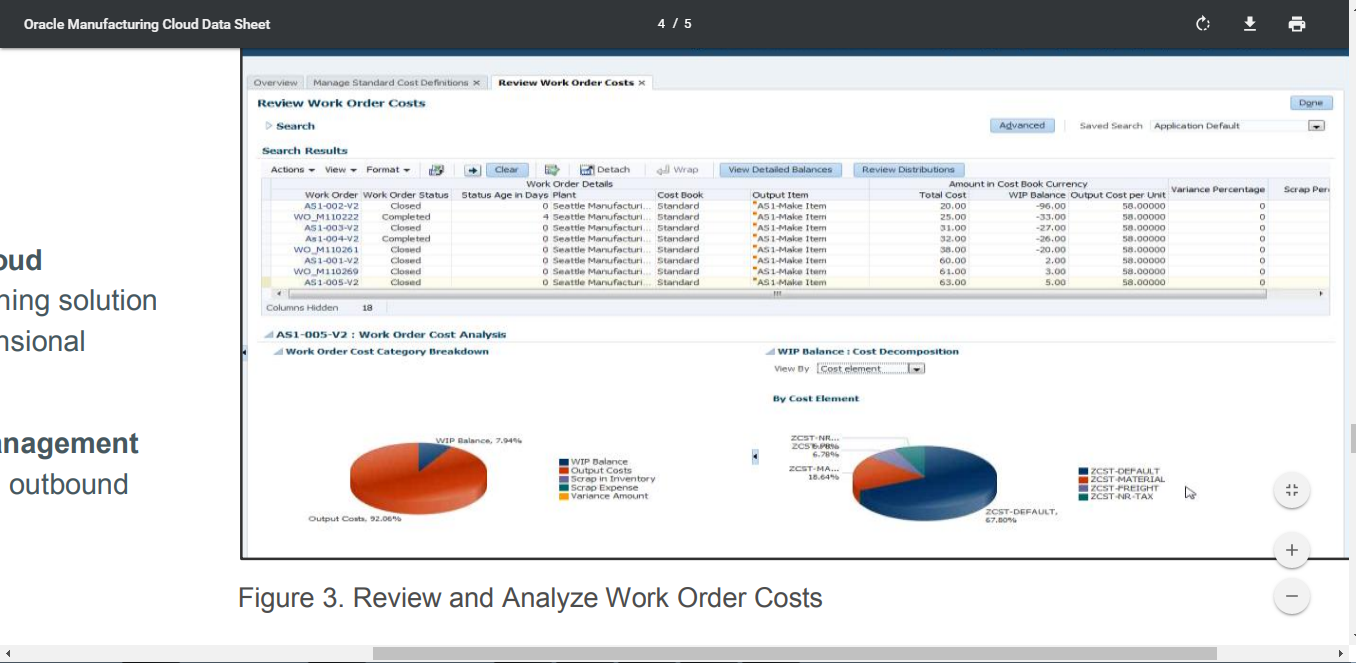Open the Actions menu
Viewport: 1356px width, 663px height.
coord(292,170)
